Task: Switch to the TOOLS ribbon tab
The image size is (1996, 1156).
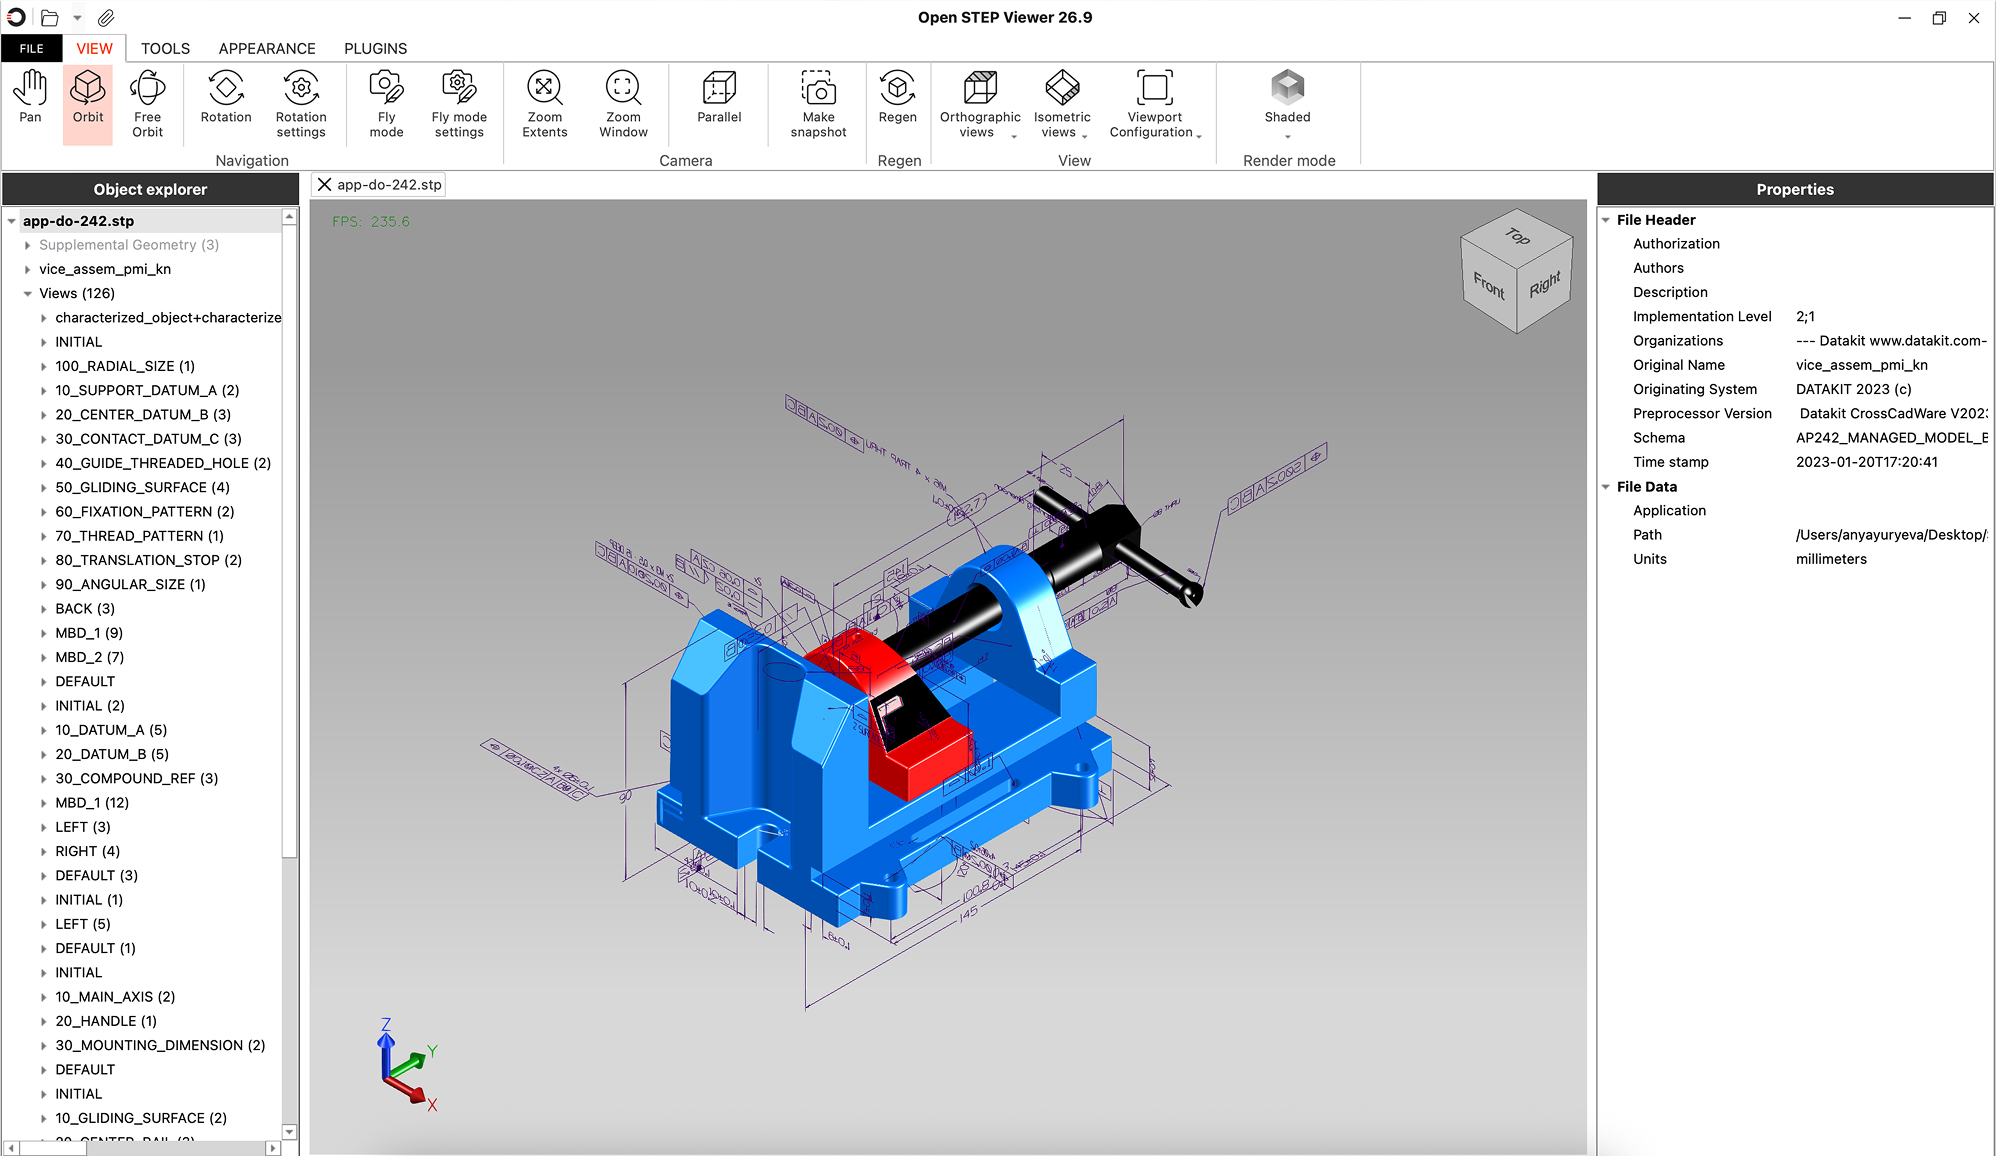Action: coord(165,48)
